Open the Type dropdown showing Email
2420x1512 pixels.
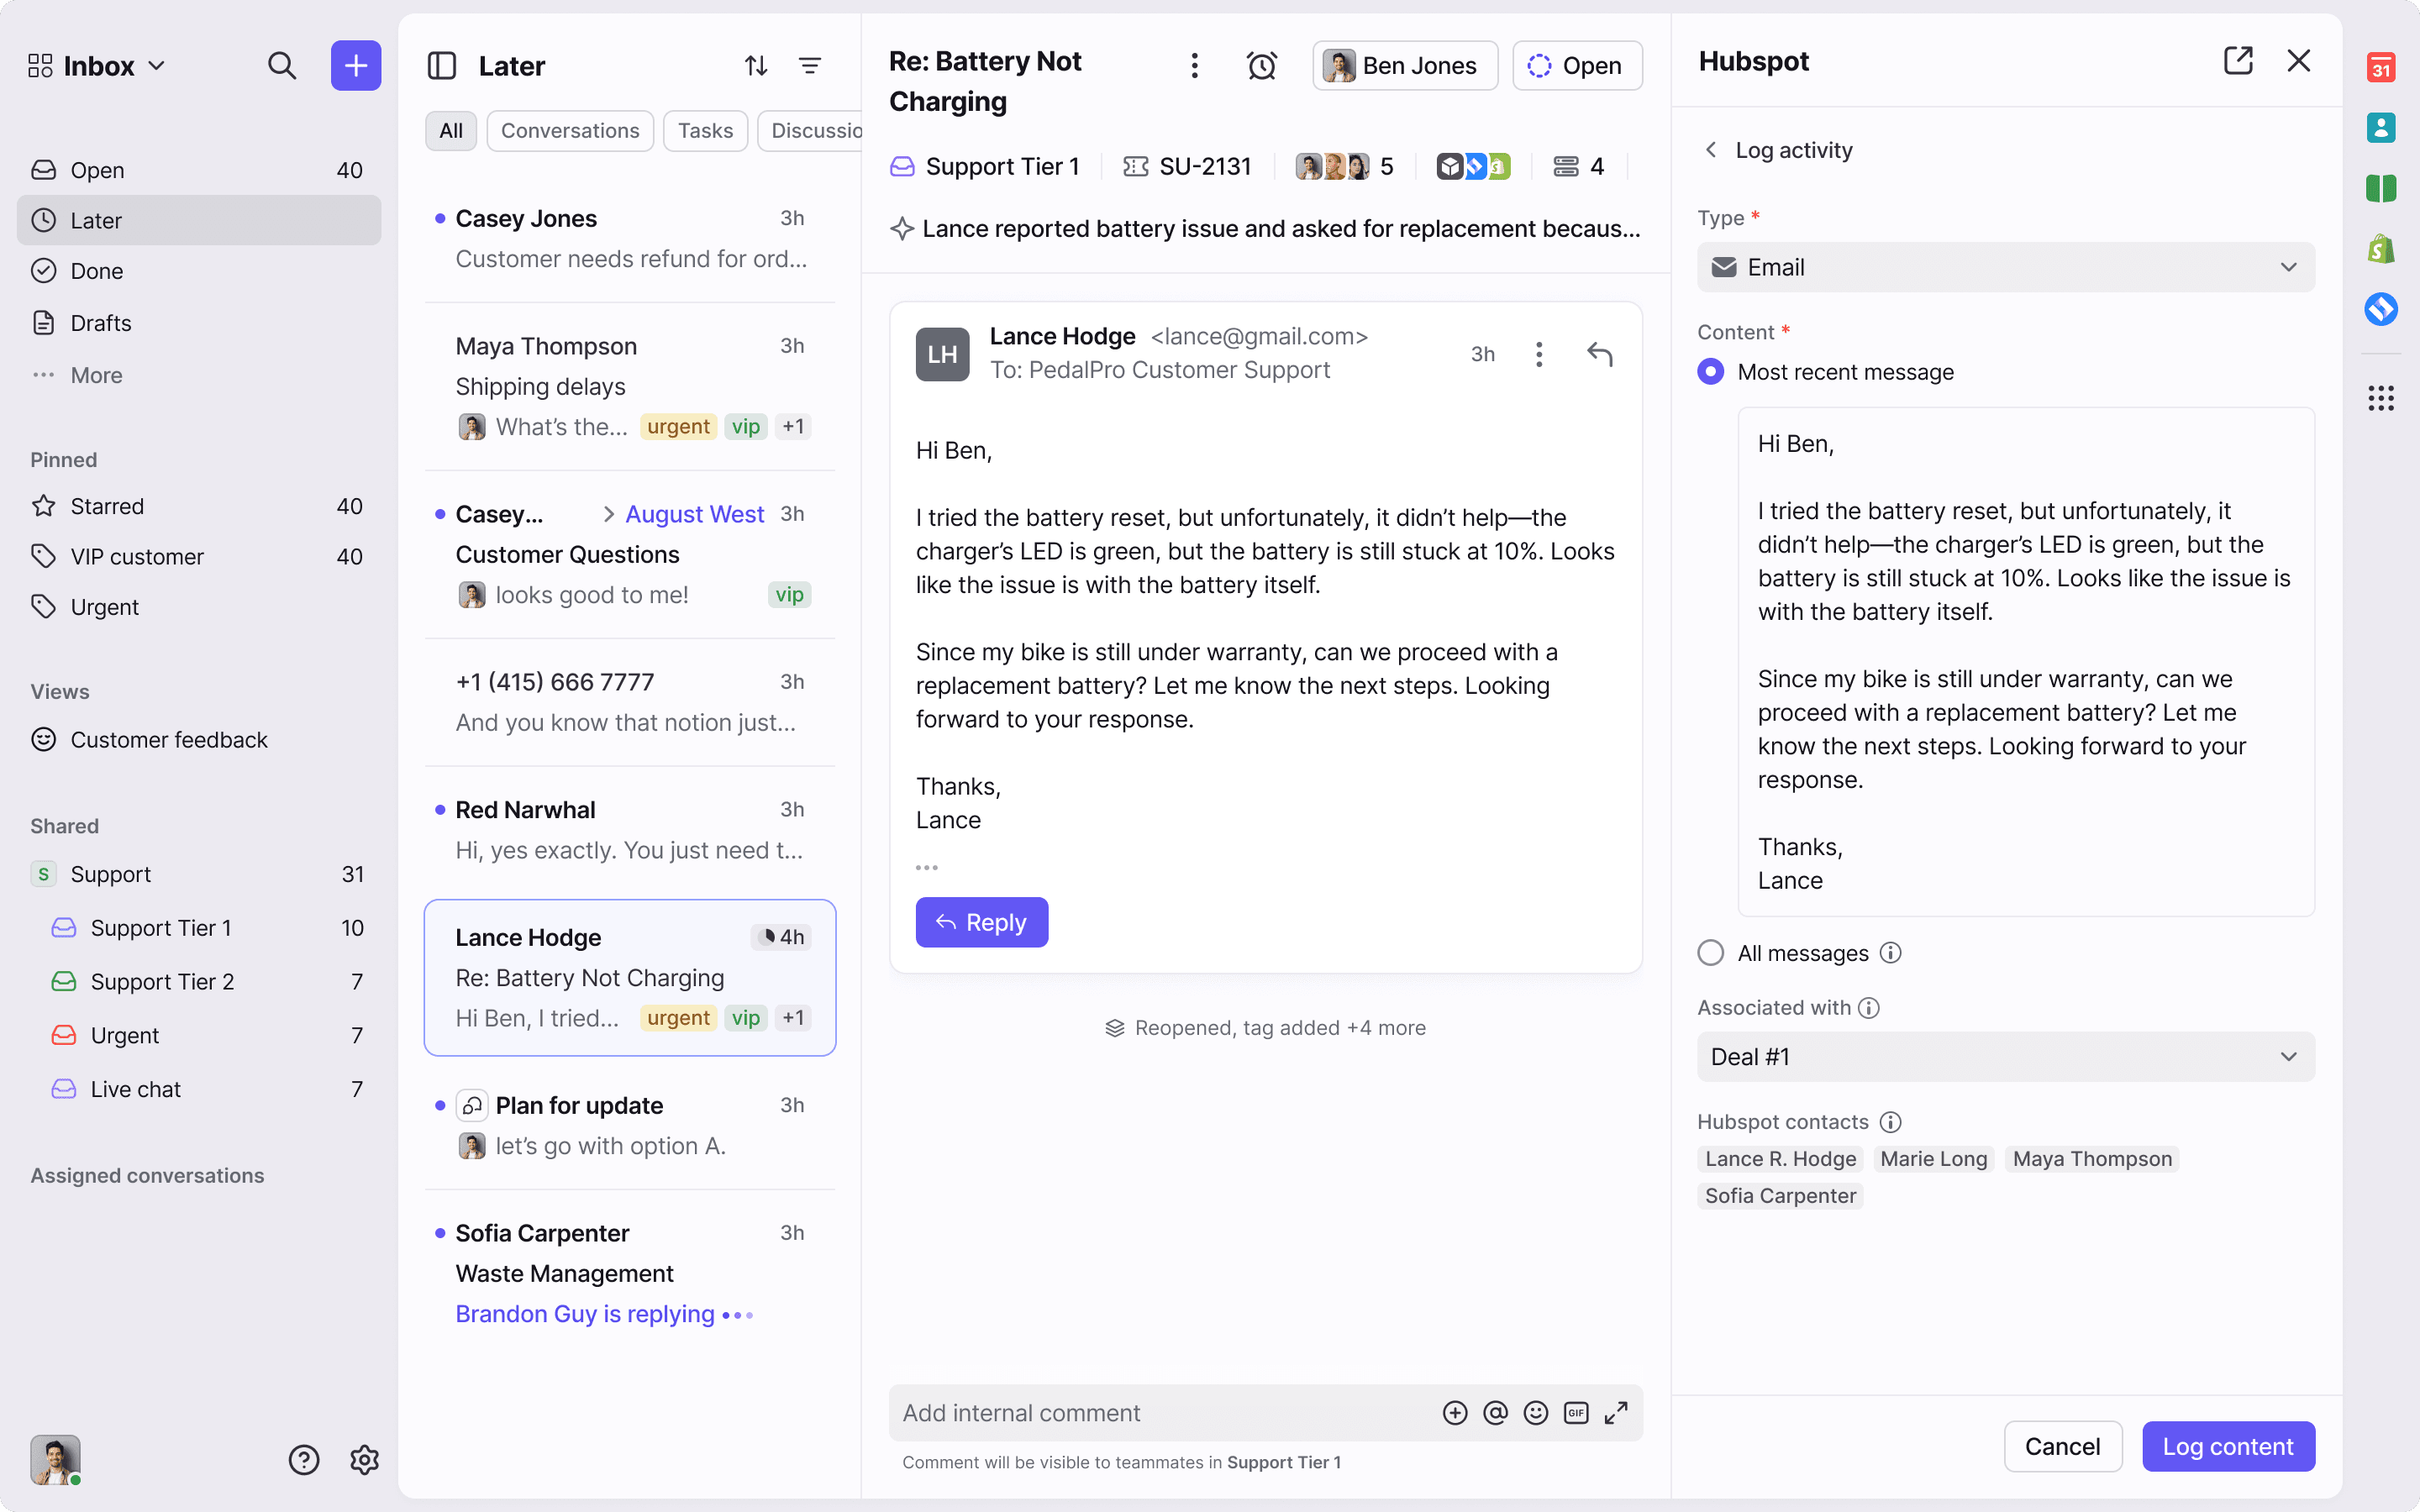pos(2005,267)
